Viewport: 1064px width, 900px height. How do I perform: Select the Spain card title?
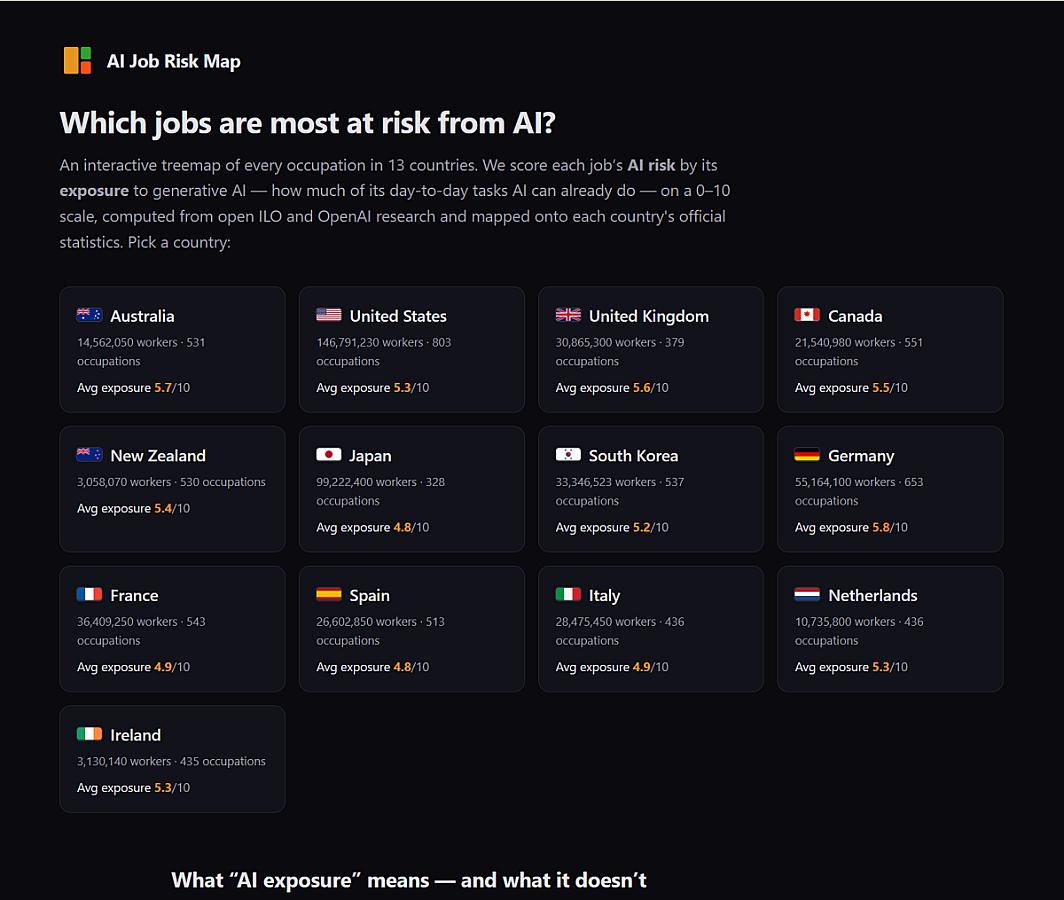coord(369,596)
